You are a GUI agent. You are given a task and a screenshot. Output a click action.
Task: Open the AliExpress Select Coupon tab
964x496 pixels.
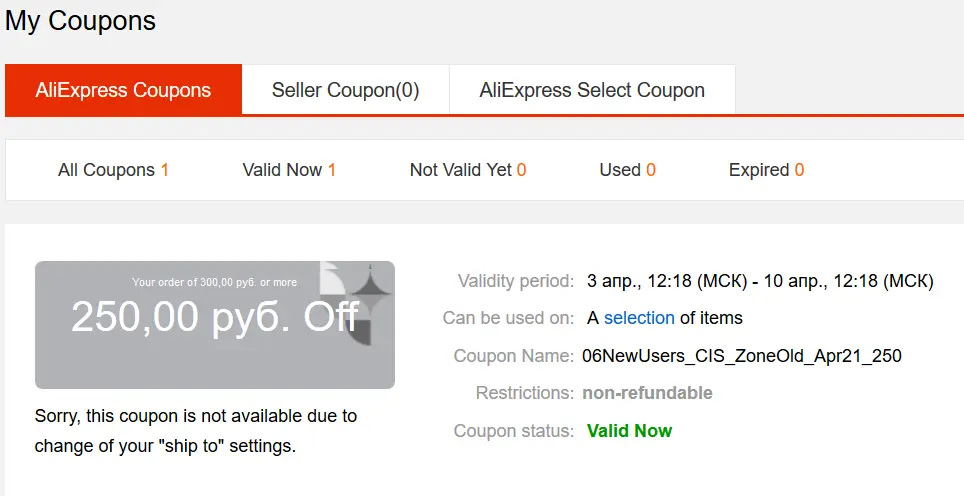tap(592, 90)
